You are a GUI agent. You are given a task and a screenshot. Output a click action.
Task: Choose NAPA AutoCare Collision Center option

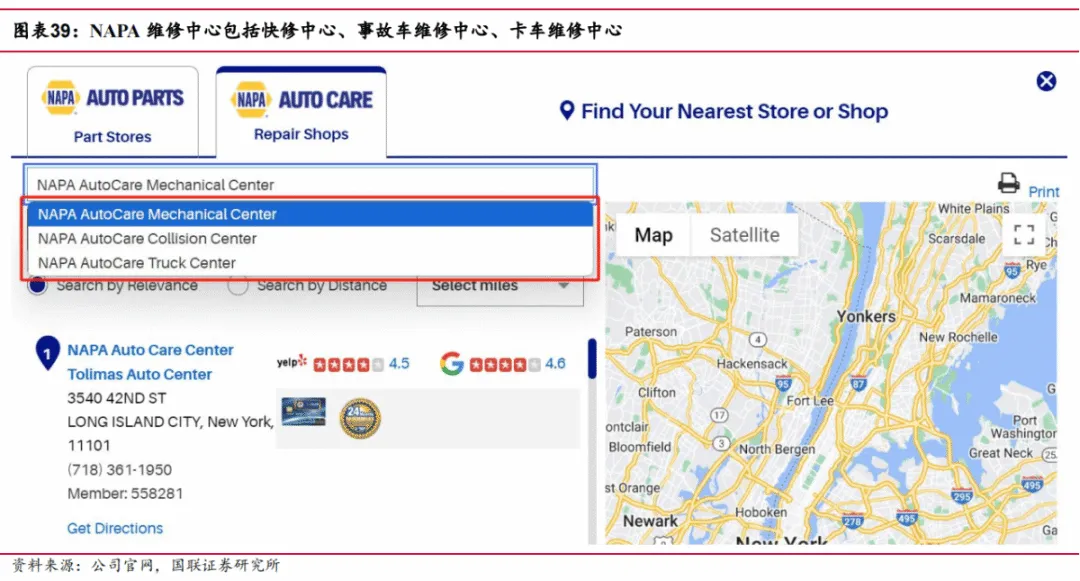pos(310,238)
